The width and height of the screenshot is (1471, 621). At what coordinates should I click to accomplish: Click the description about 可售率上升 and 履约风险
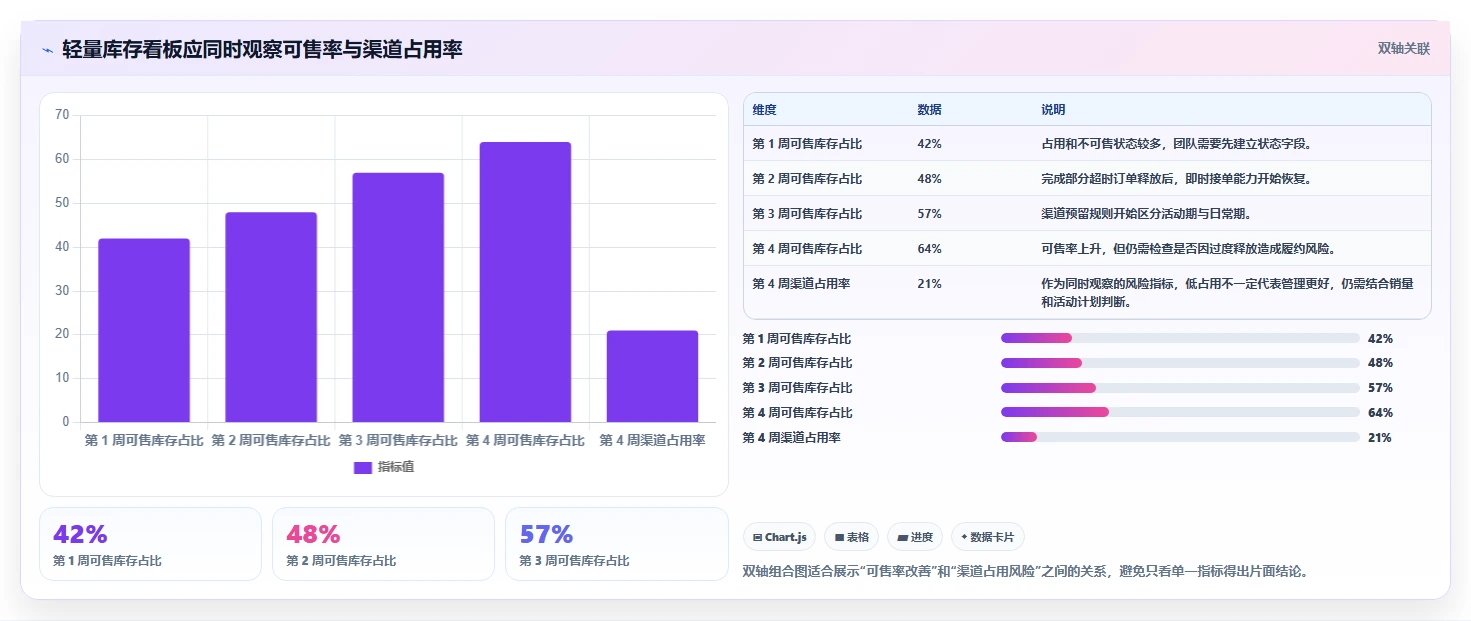coord(1188,249)
